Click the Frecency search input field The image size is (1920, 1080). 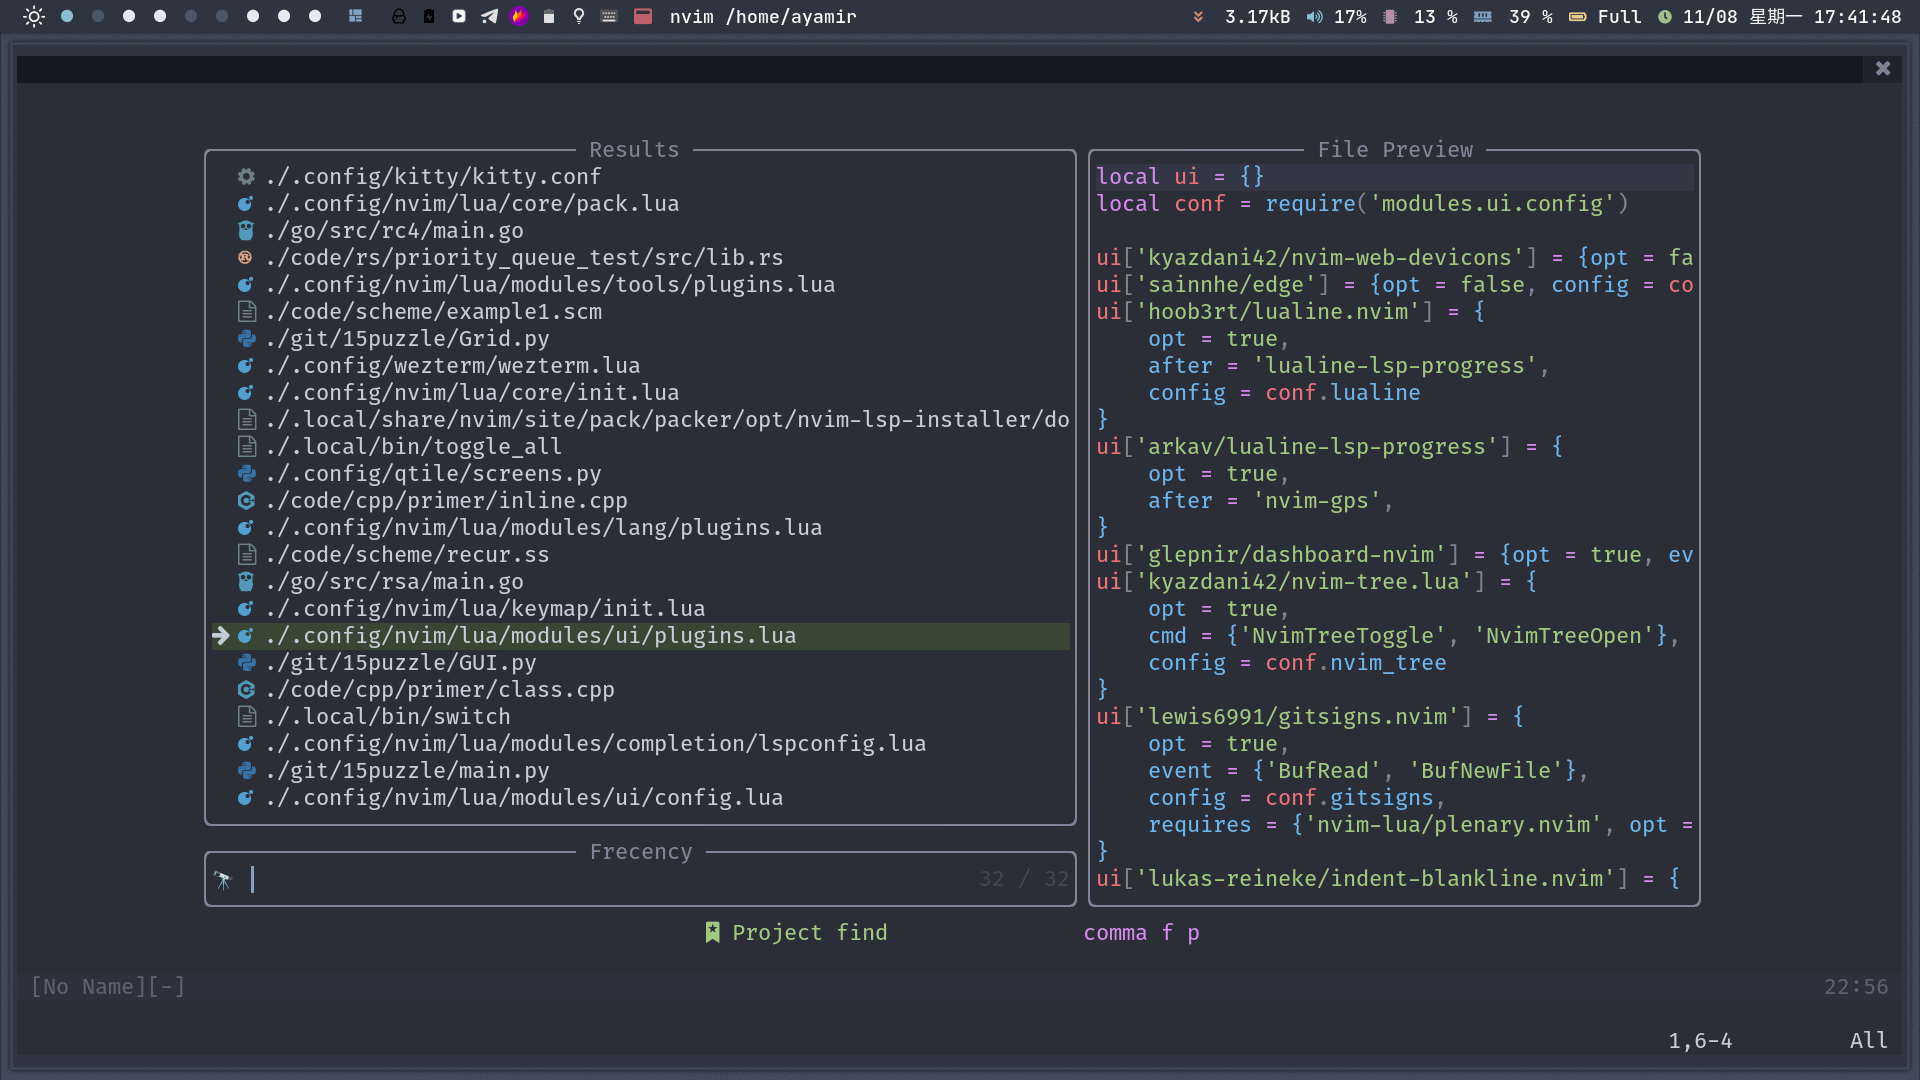pyautogui.click(x=600, y=880)
